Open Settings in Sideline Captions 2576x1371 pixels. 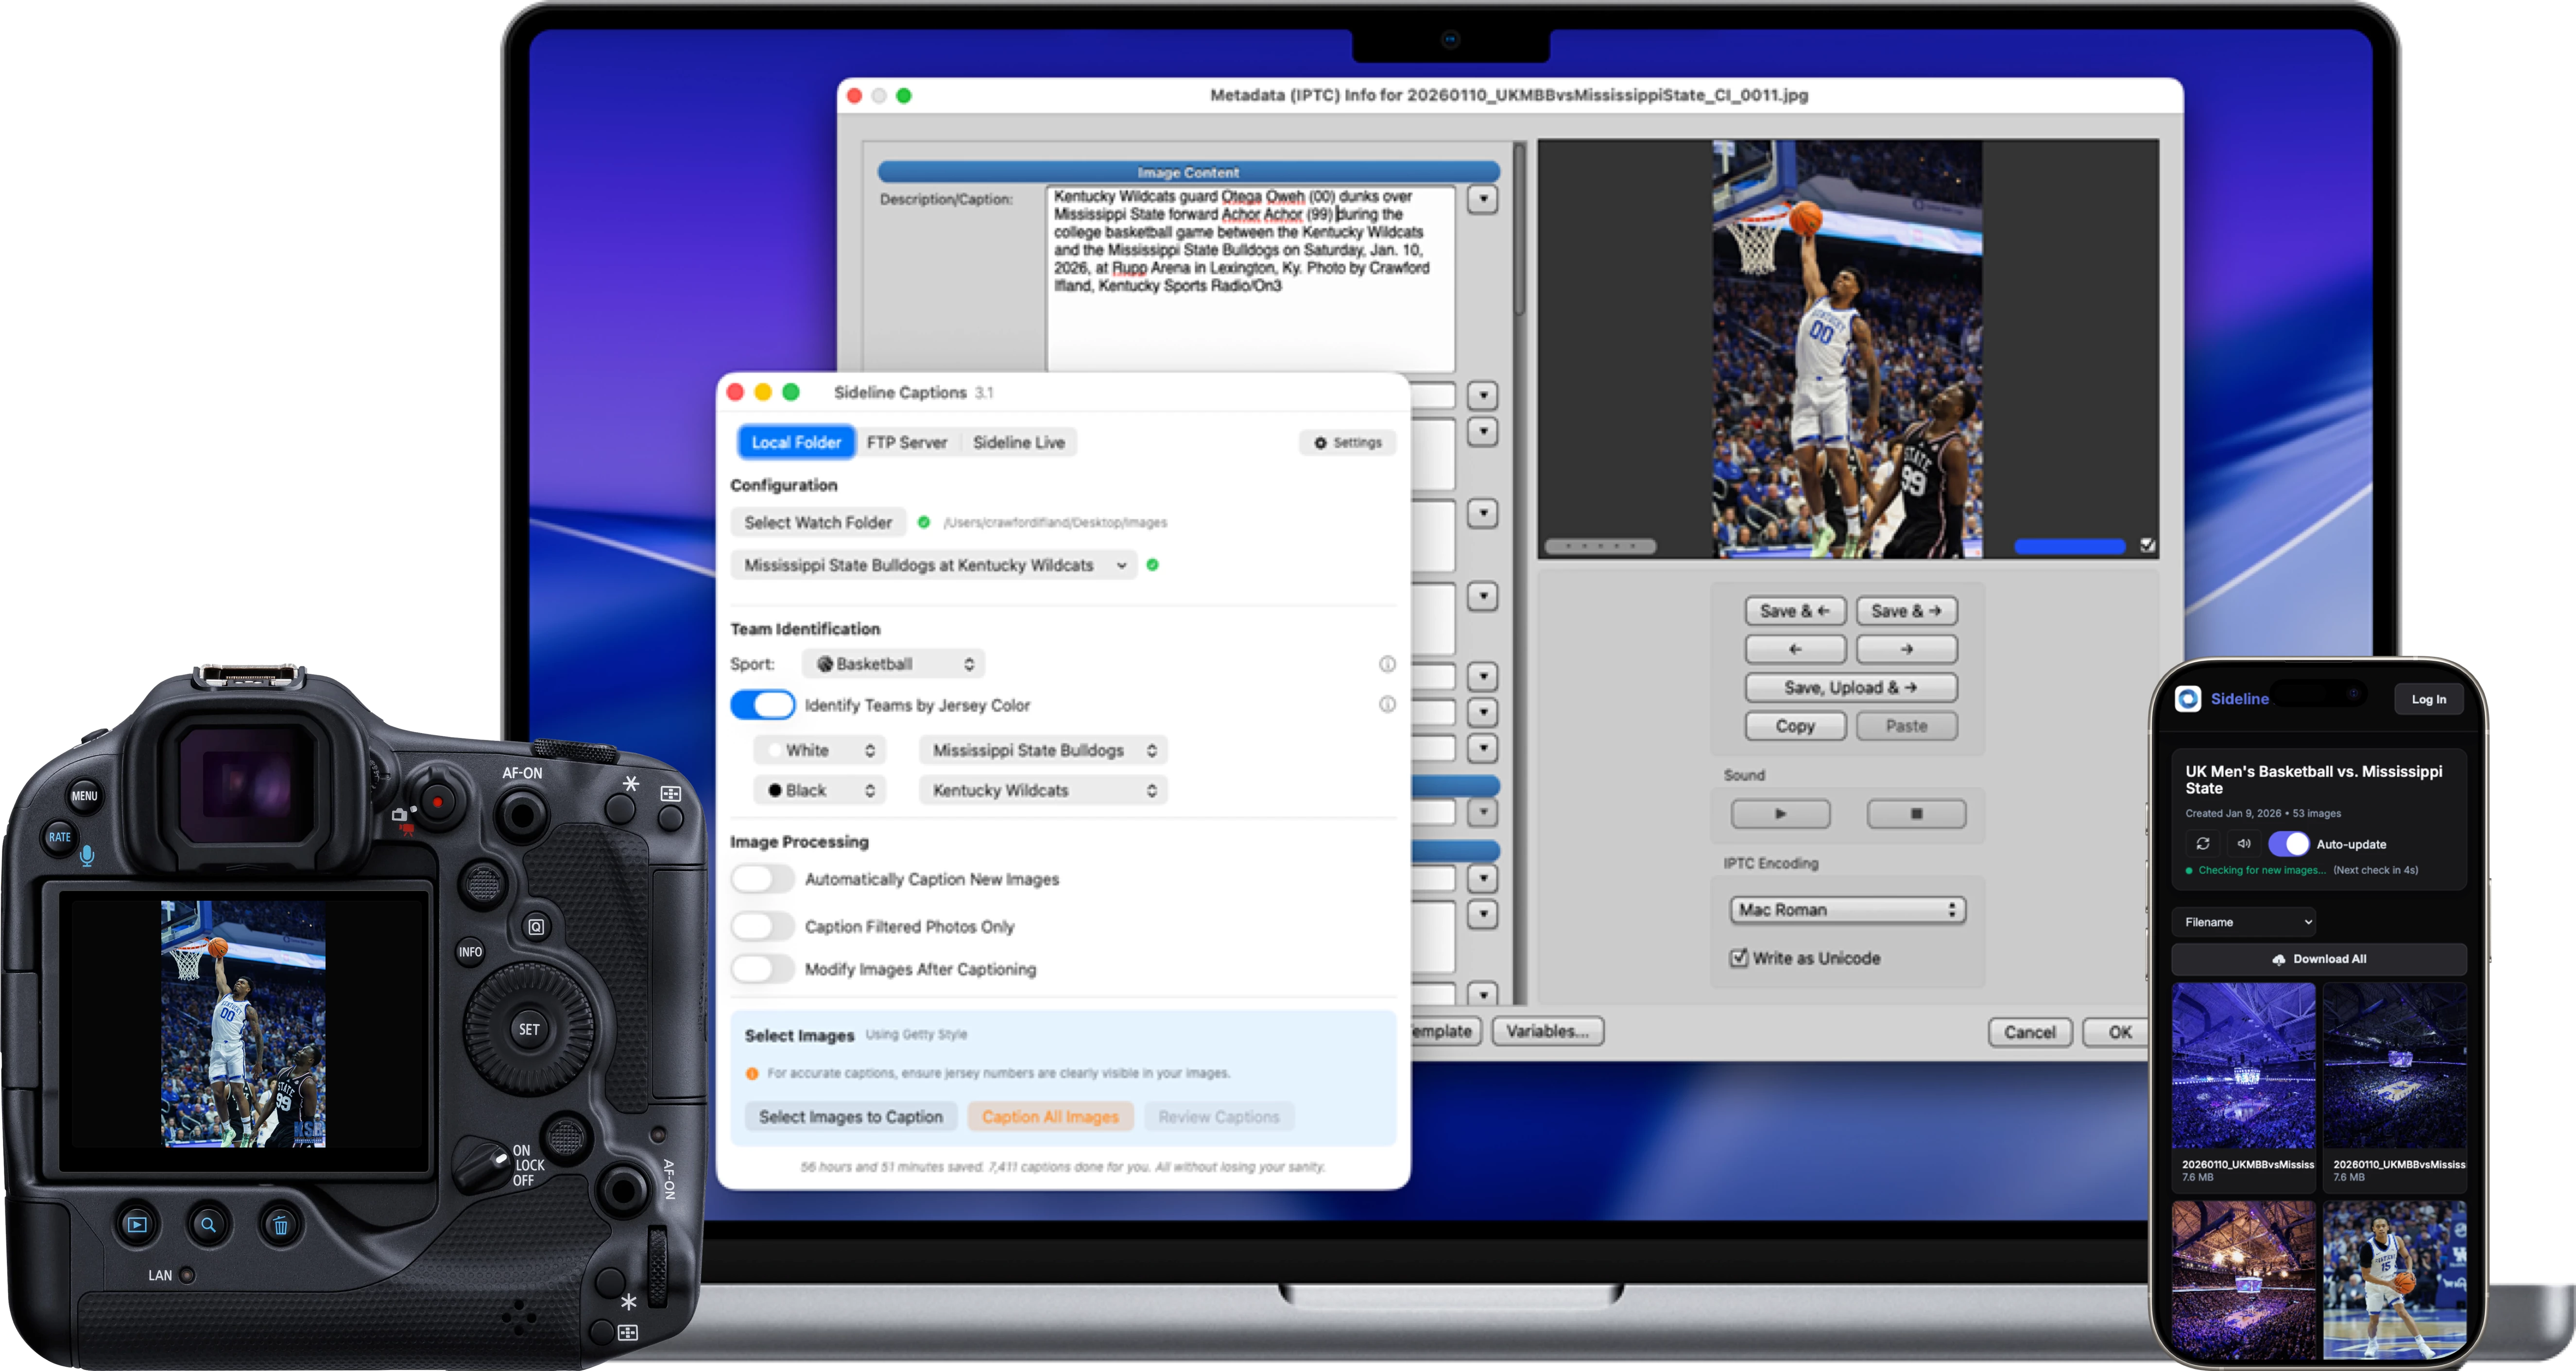1347,442
